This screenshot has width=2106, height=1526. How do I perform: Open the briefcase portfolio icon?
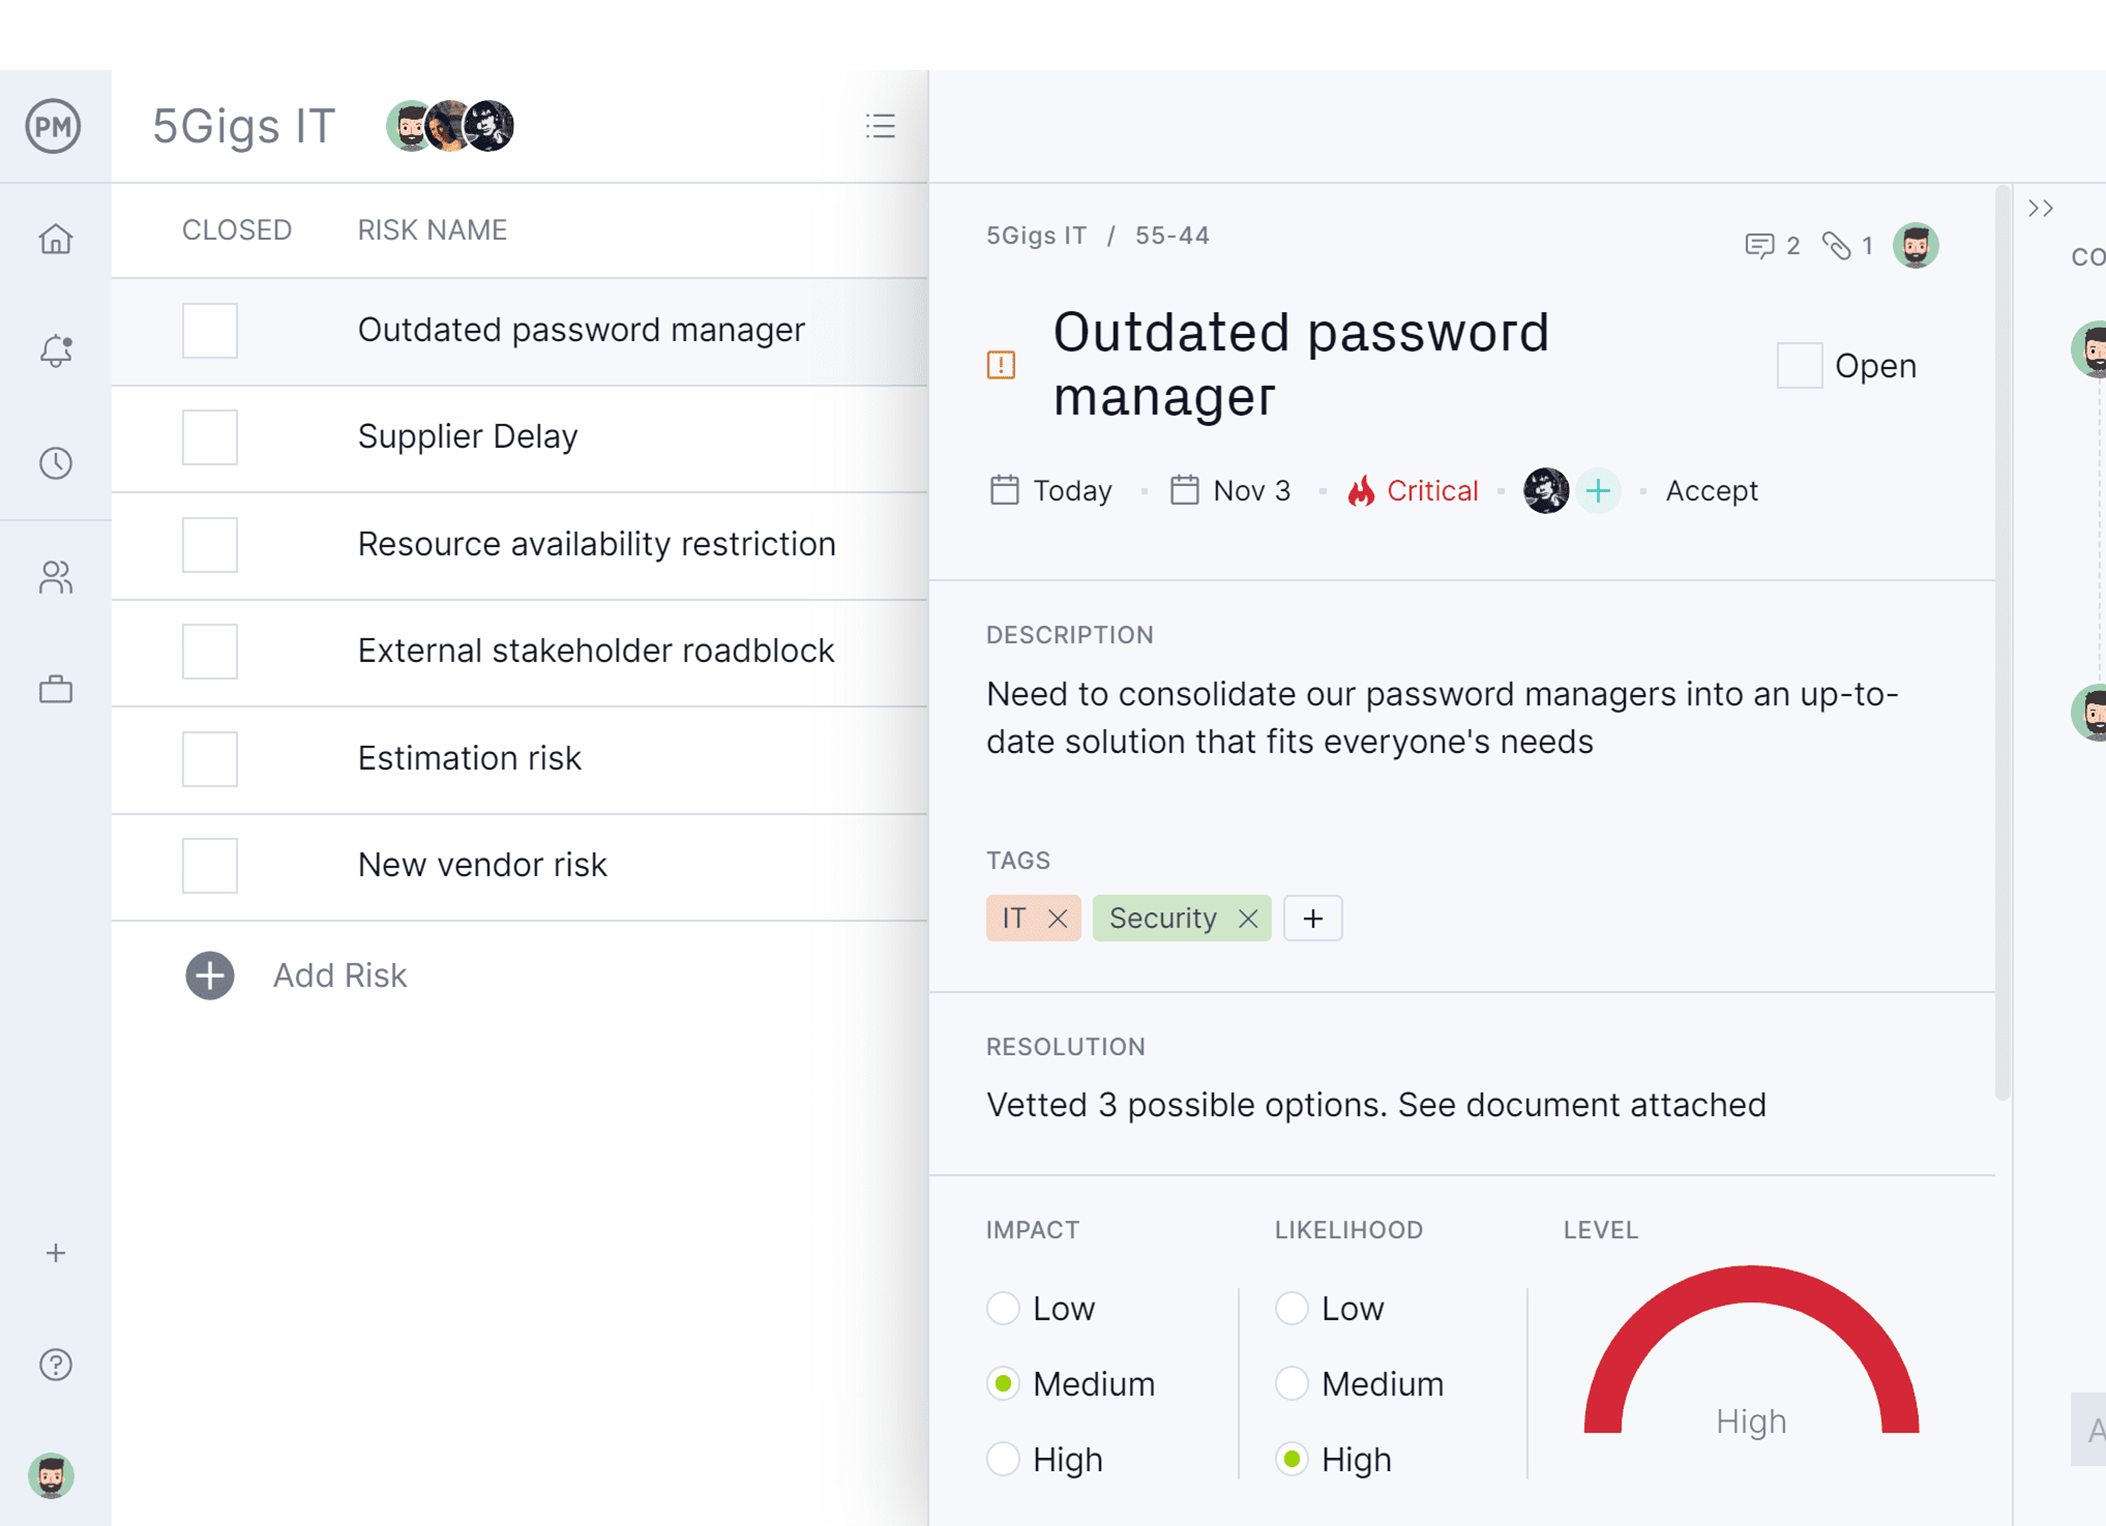[56, 689]
